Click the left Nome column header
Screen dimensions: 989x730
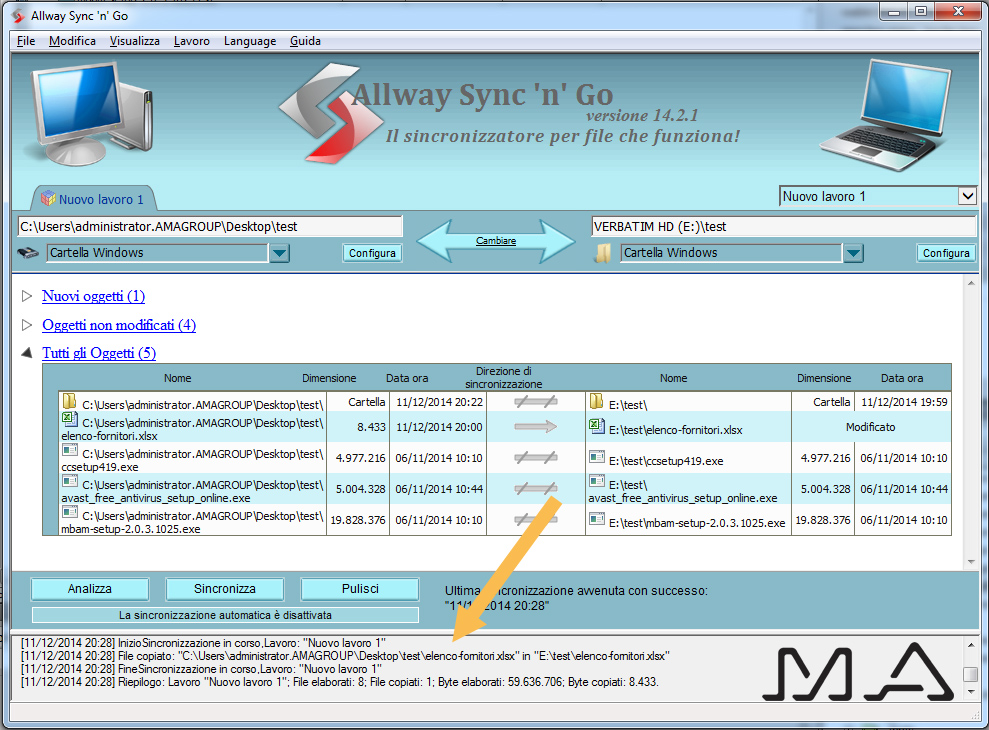[x=178, y=378]
